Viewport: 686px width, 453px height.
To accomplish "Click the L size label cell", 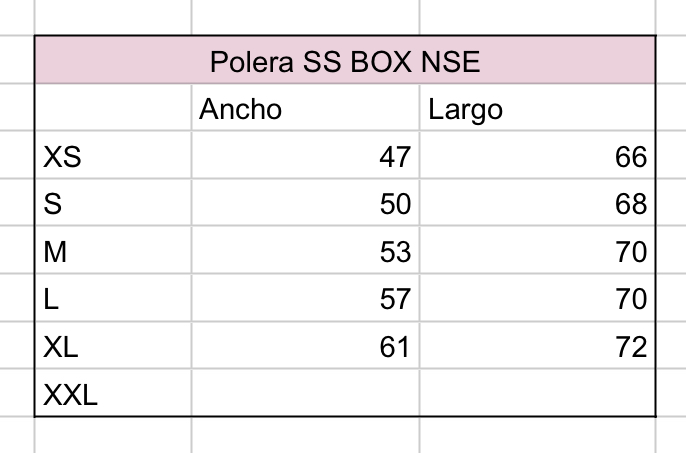I will (x=113, y=299).
